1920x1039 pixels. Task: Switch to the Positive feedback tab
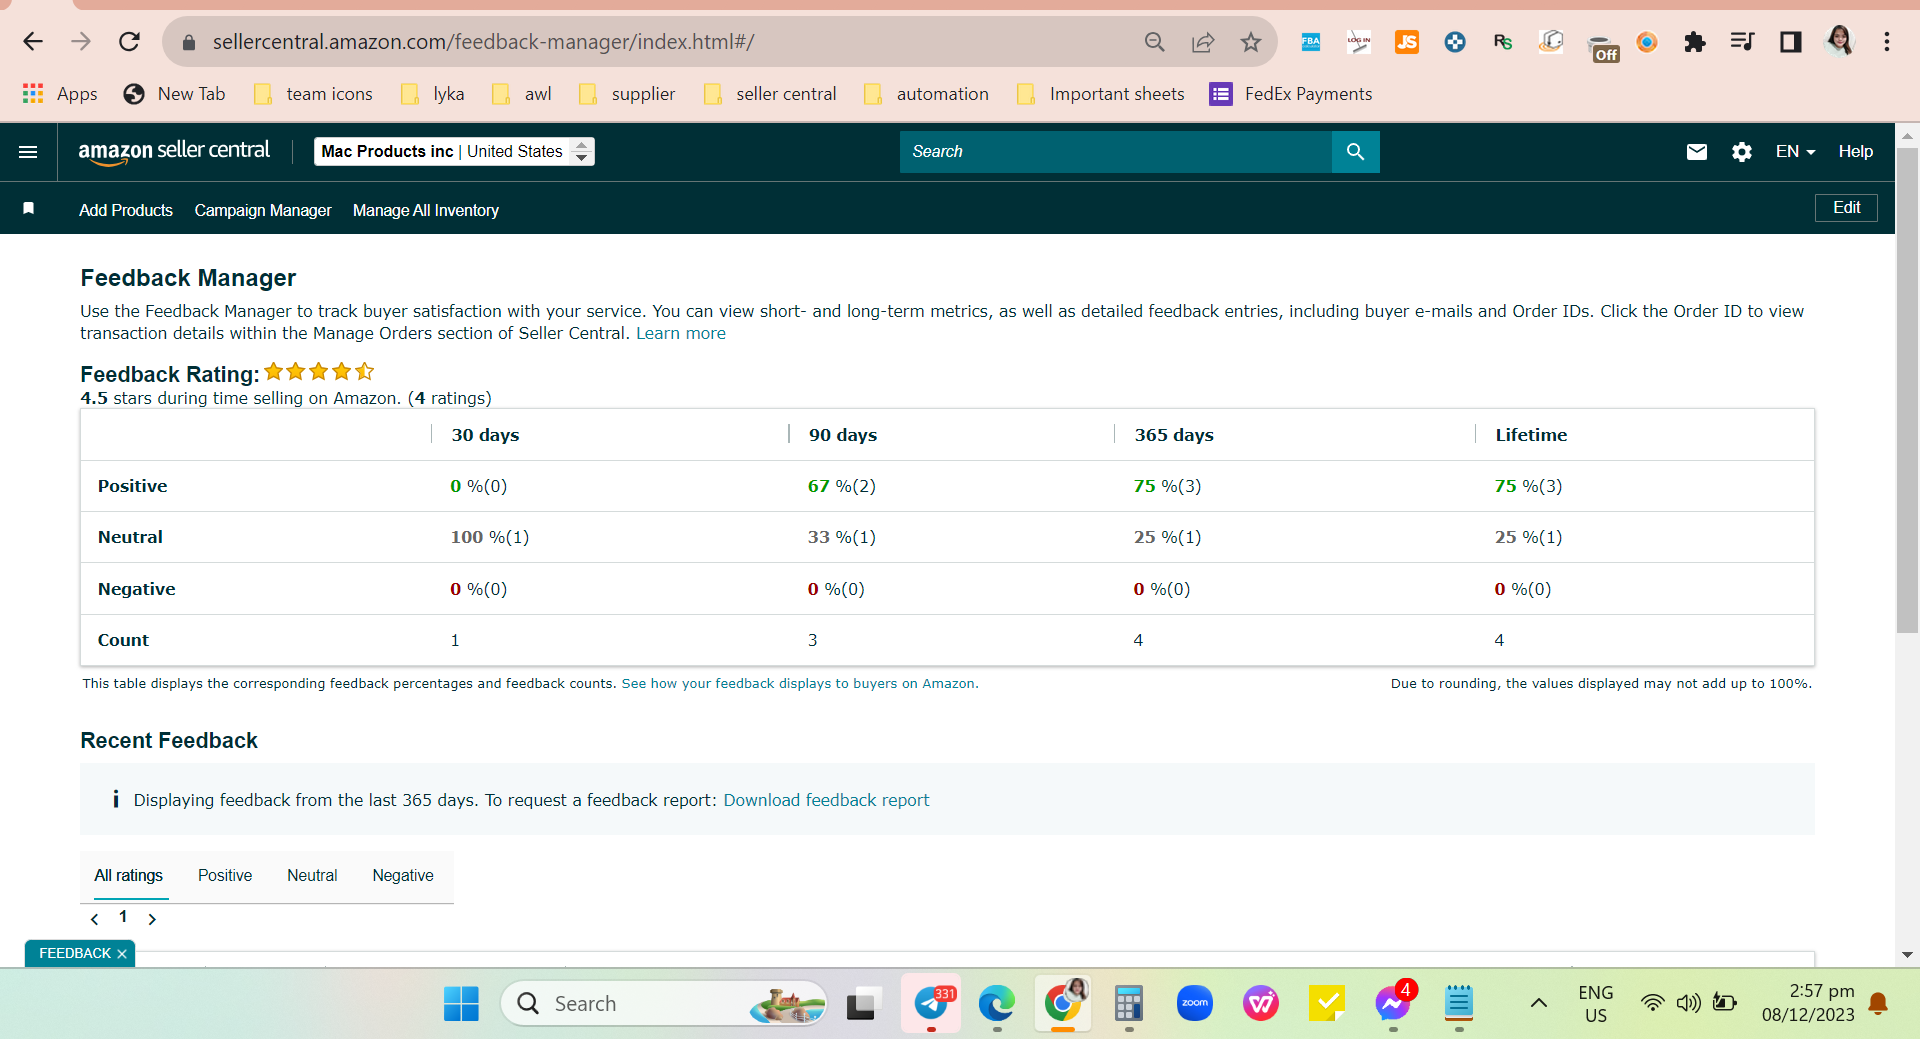[x=225, y=875]
